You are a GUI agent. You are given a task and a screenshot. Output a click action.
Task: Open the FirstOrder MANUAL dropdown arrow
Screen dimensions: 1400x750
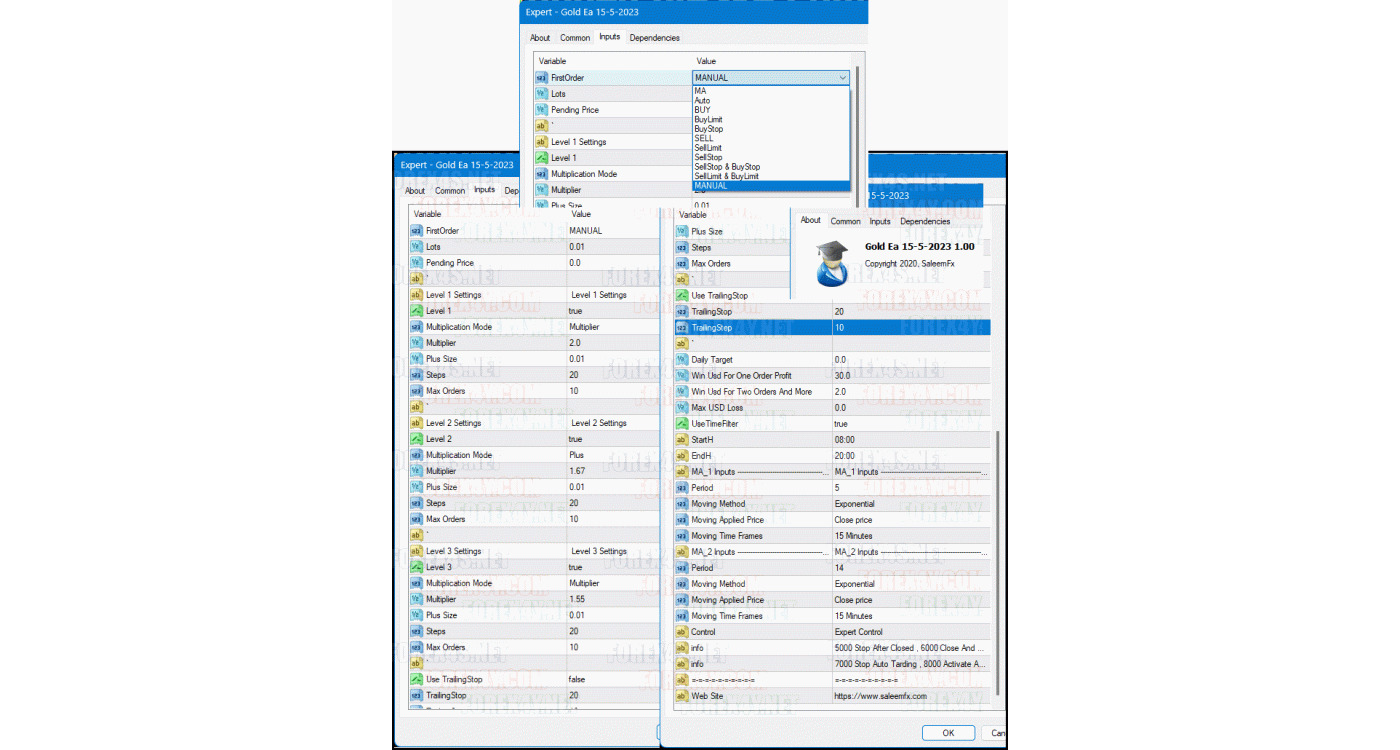842,78
